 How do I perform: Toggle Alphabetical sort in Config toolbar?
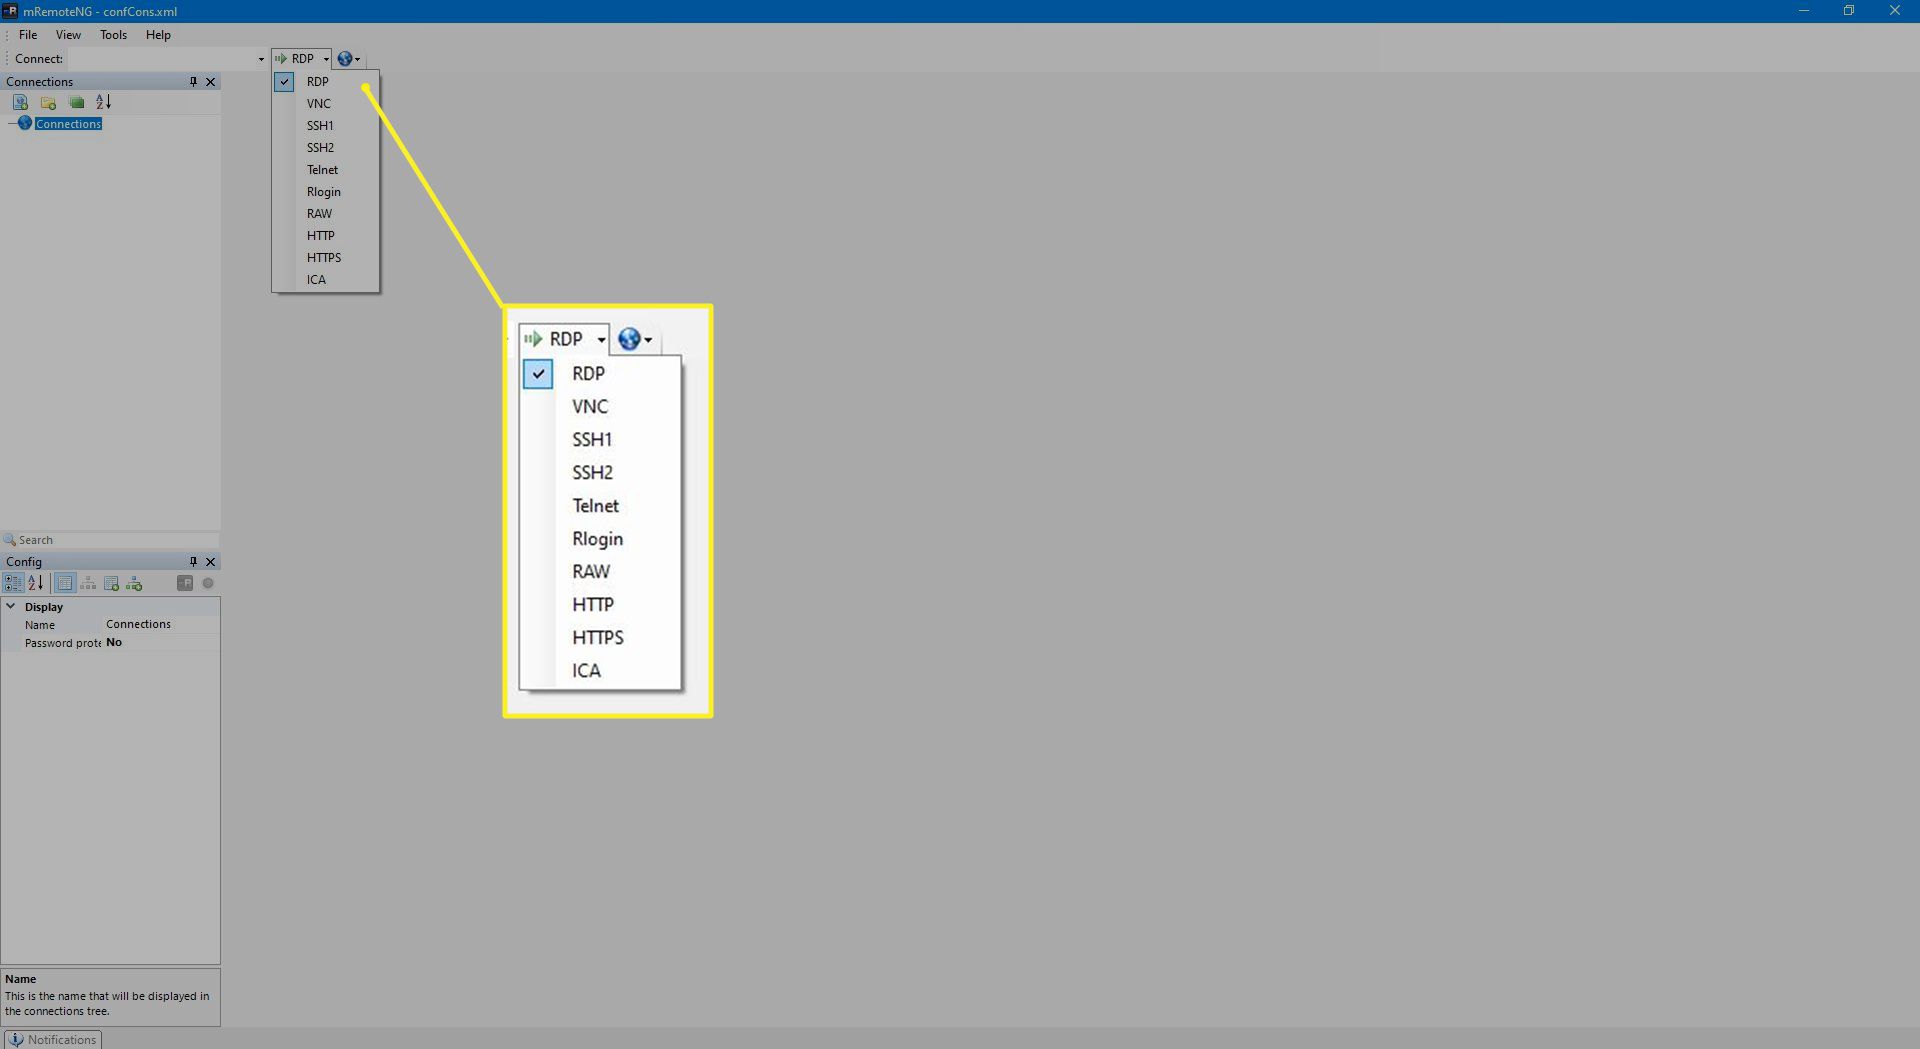click(36, 583)
